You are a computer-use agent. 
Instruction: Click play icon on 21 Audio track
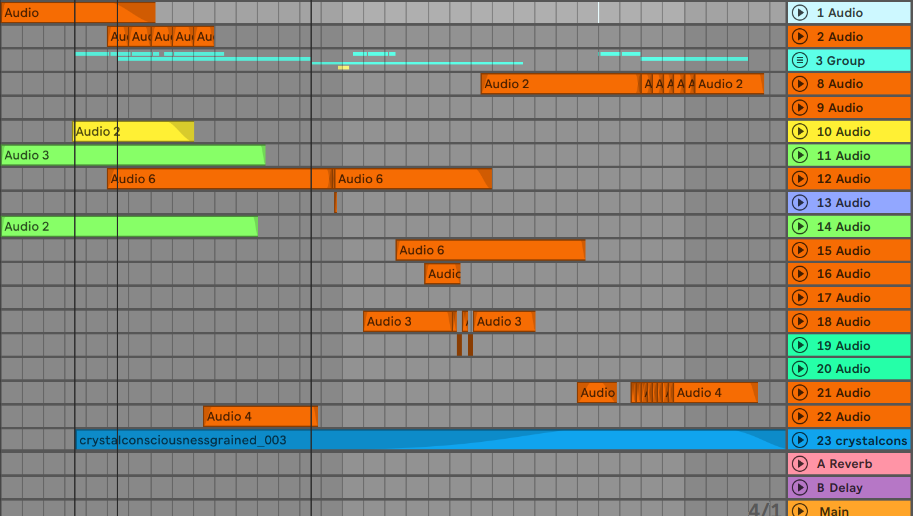[x=800, y=393]
